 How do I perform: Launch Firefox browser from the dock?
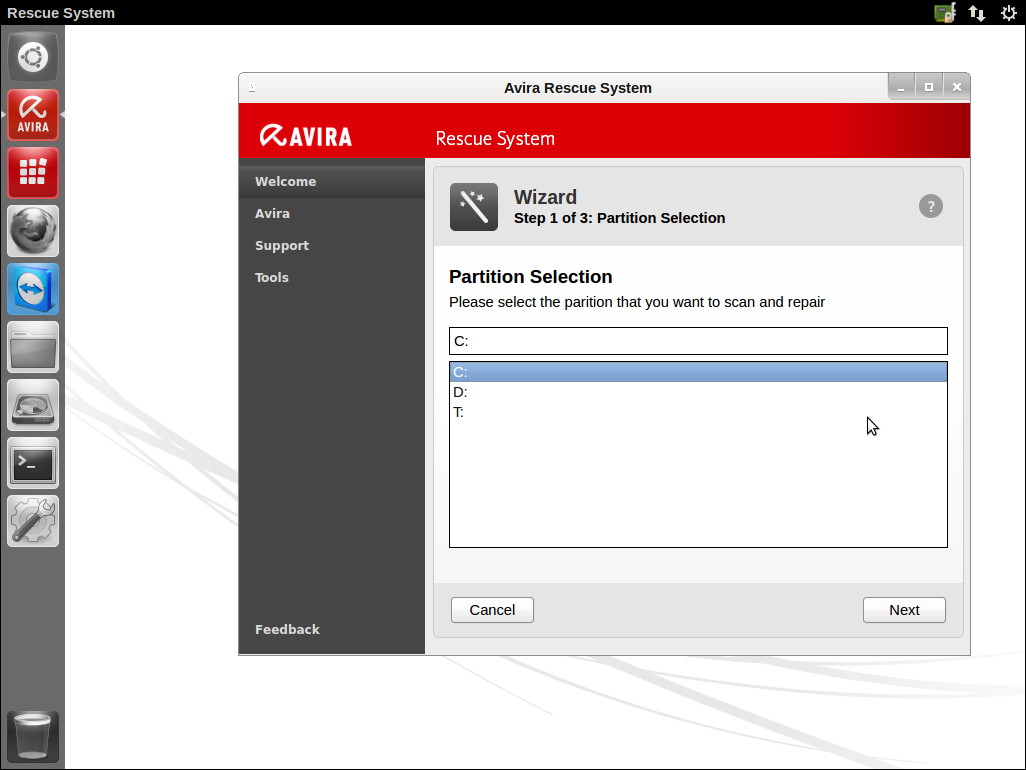[x=33, y=231]
